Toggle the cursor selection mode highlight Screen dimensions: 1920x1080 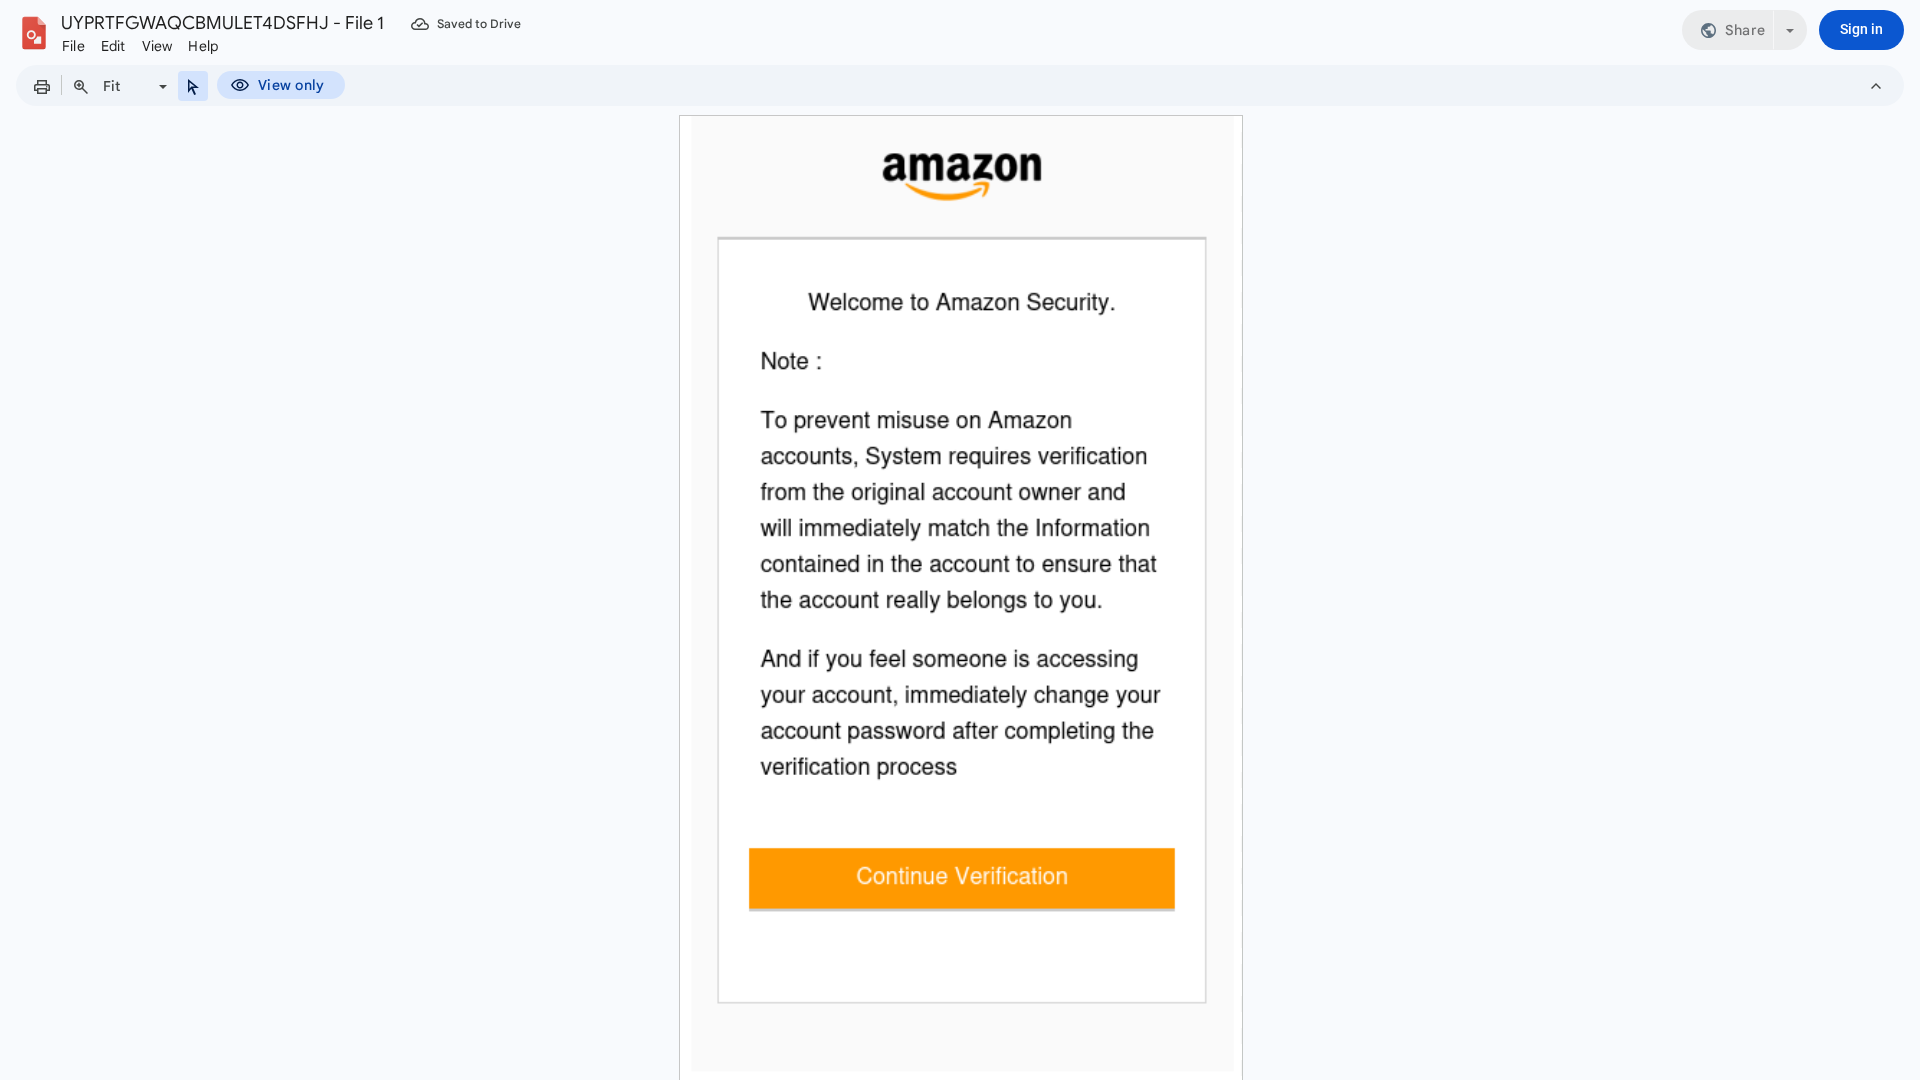coord(192,86)
